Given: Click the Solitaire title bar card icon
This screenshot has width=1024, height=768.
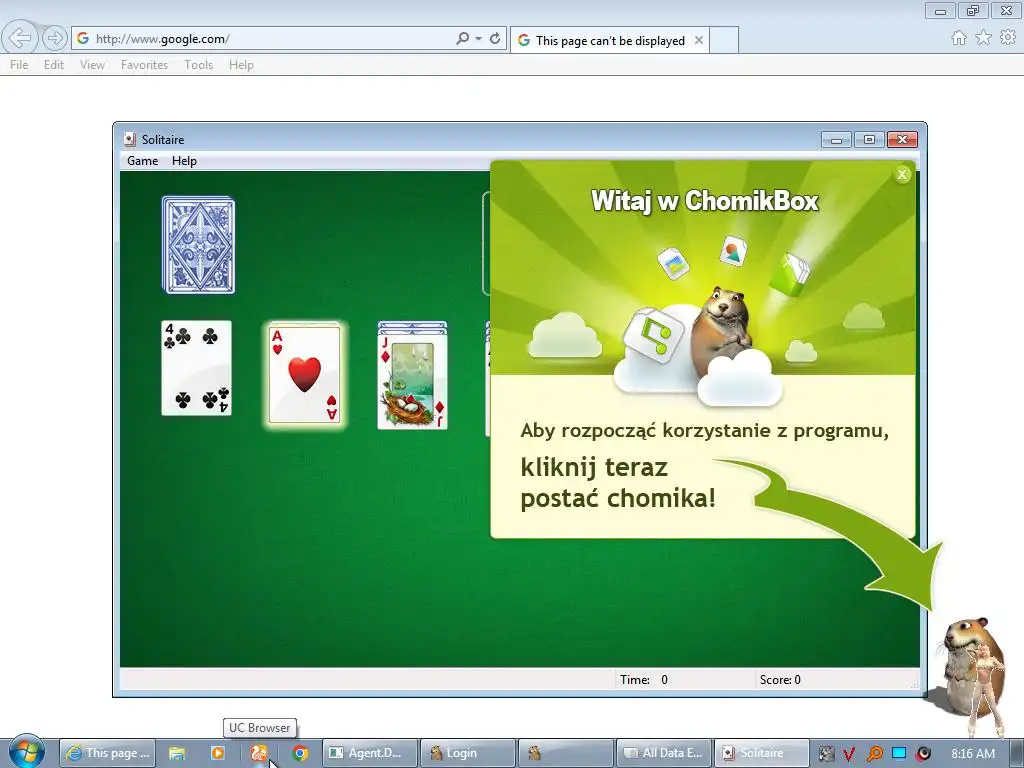Looking at the screenshot, I should point(129,139).
